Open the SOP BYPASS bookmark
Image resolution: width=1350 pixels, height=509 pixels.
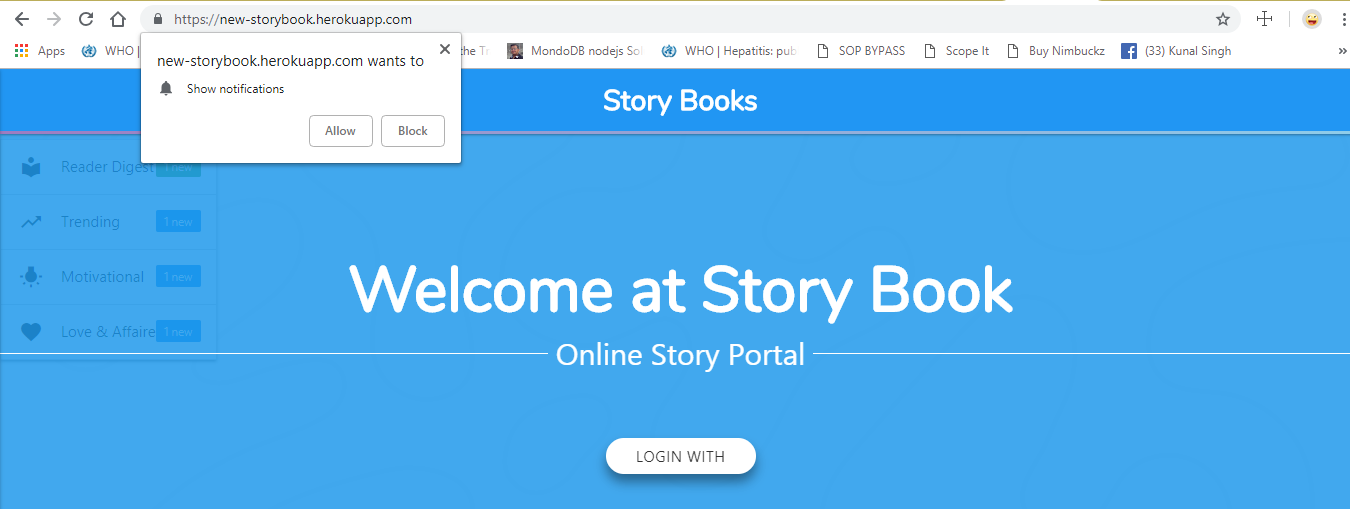pos(861,51)
